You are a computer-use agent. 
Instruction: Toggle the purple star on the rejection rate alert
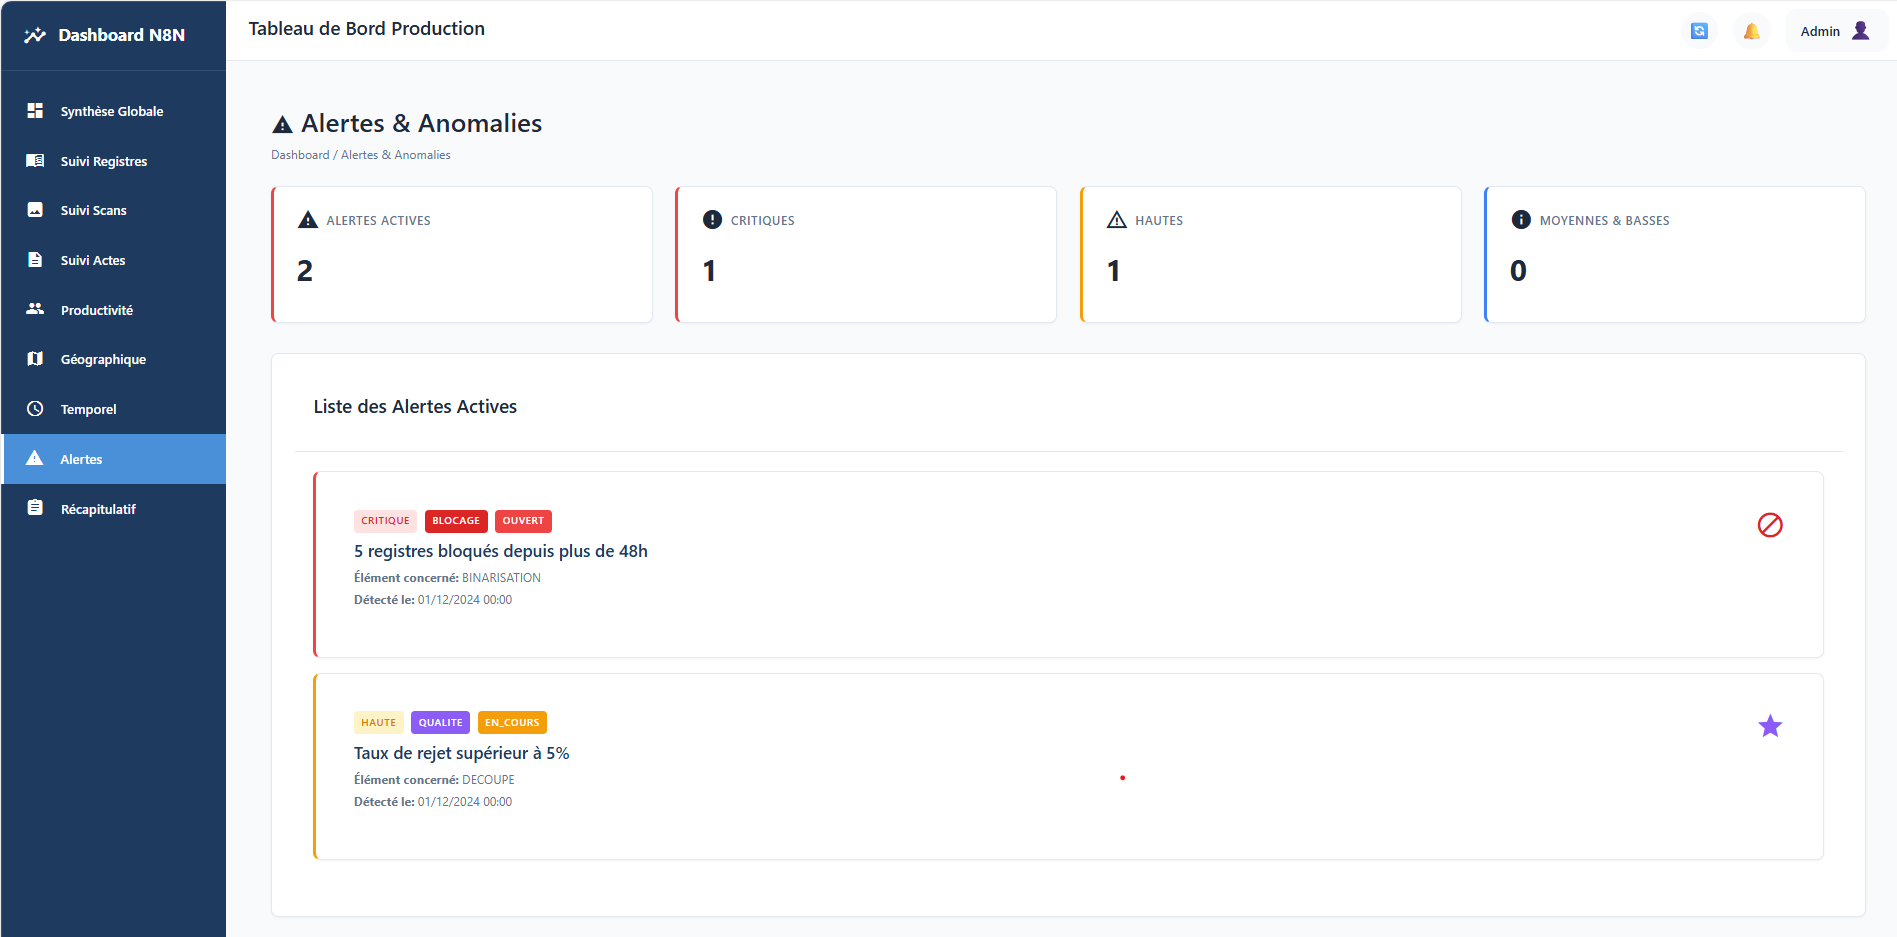[1770, 726]
